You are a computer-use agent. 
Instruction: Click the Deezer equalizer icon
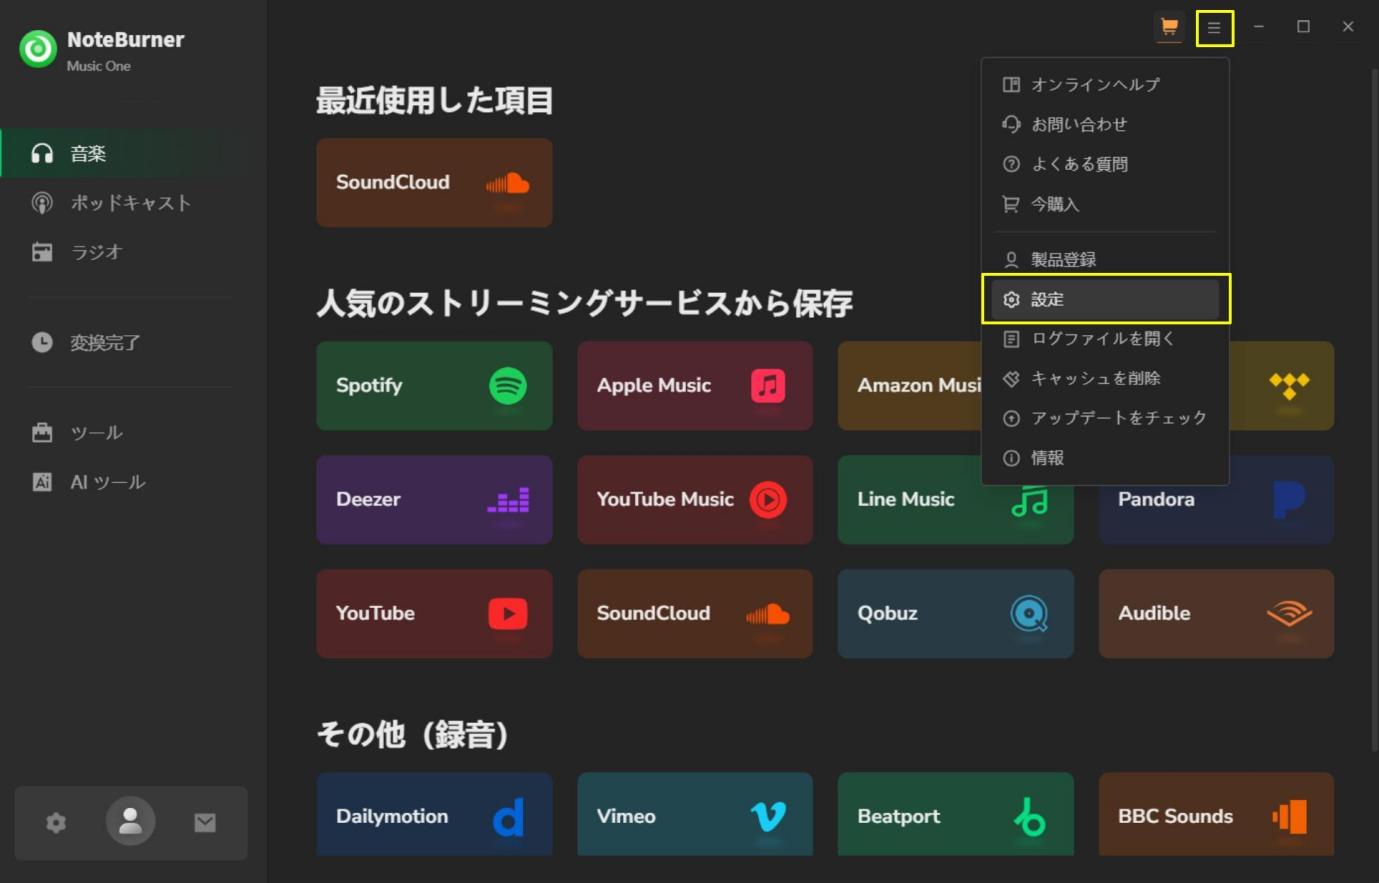tap(508, 500)
